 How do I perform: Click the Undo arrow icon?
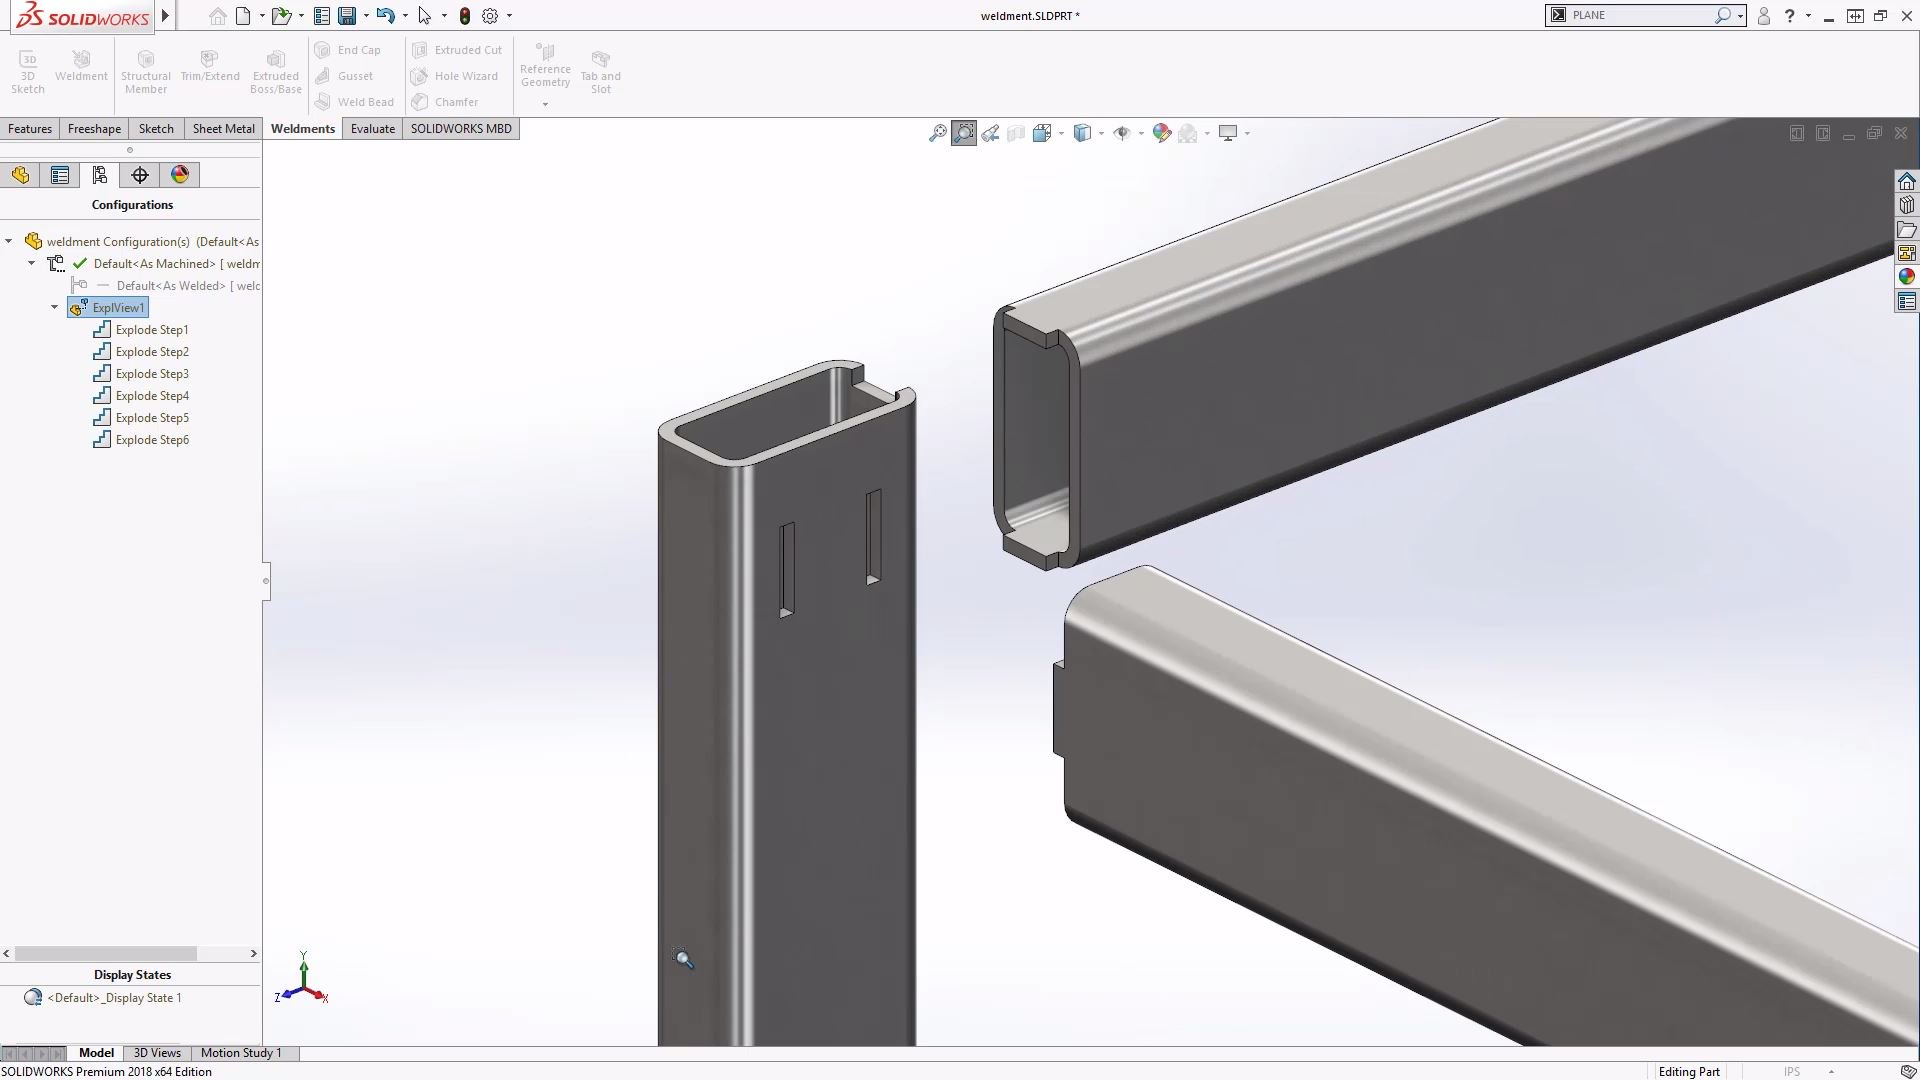(385, 16)
